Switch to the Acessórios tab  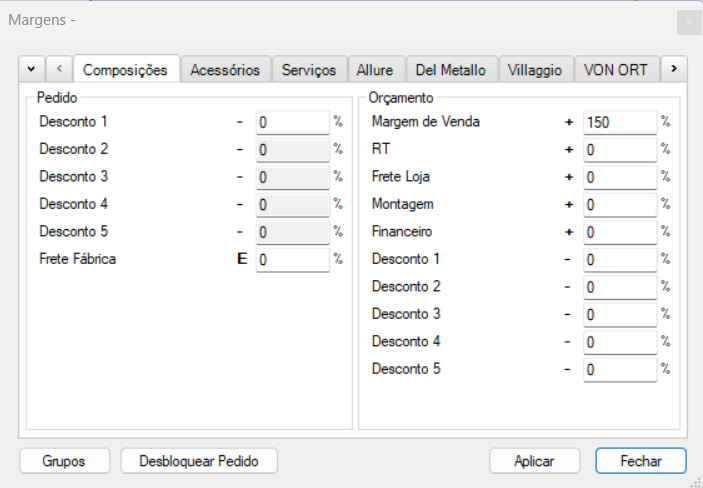(225, 70)
